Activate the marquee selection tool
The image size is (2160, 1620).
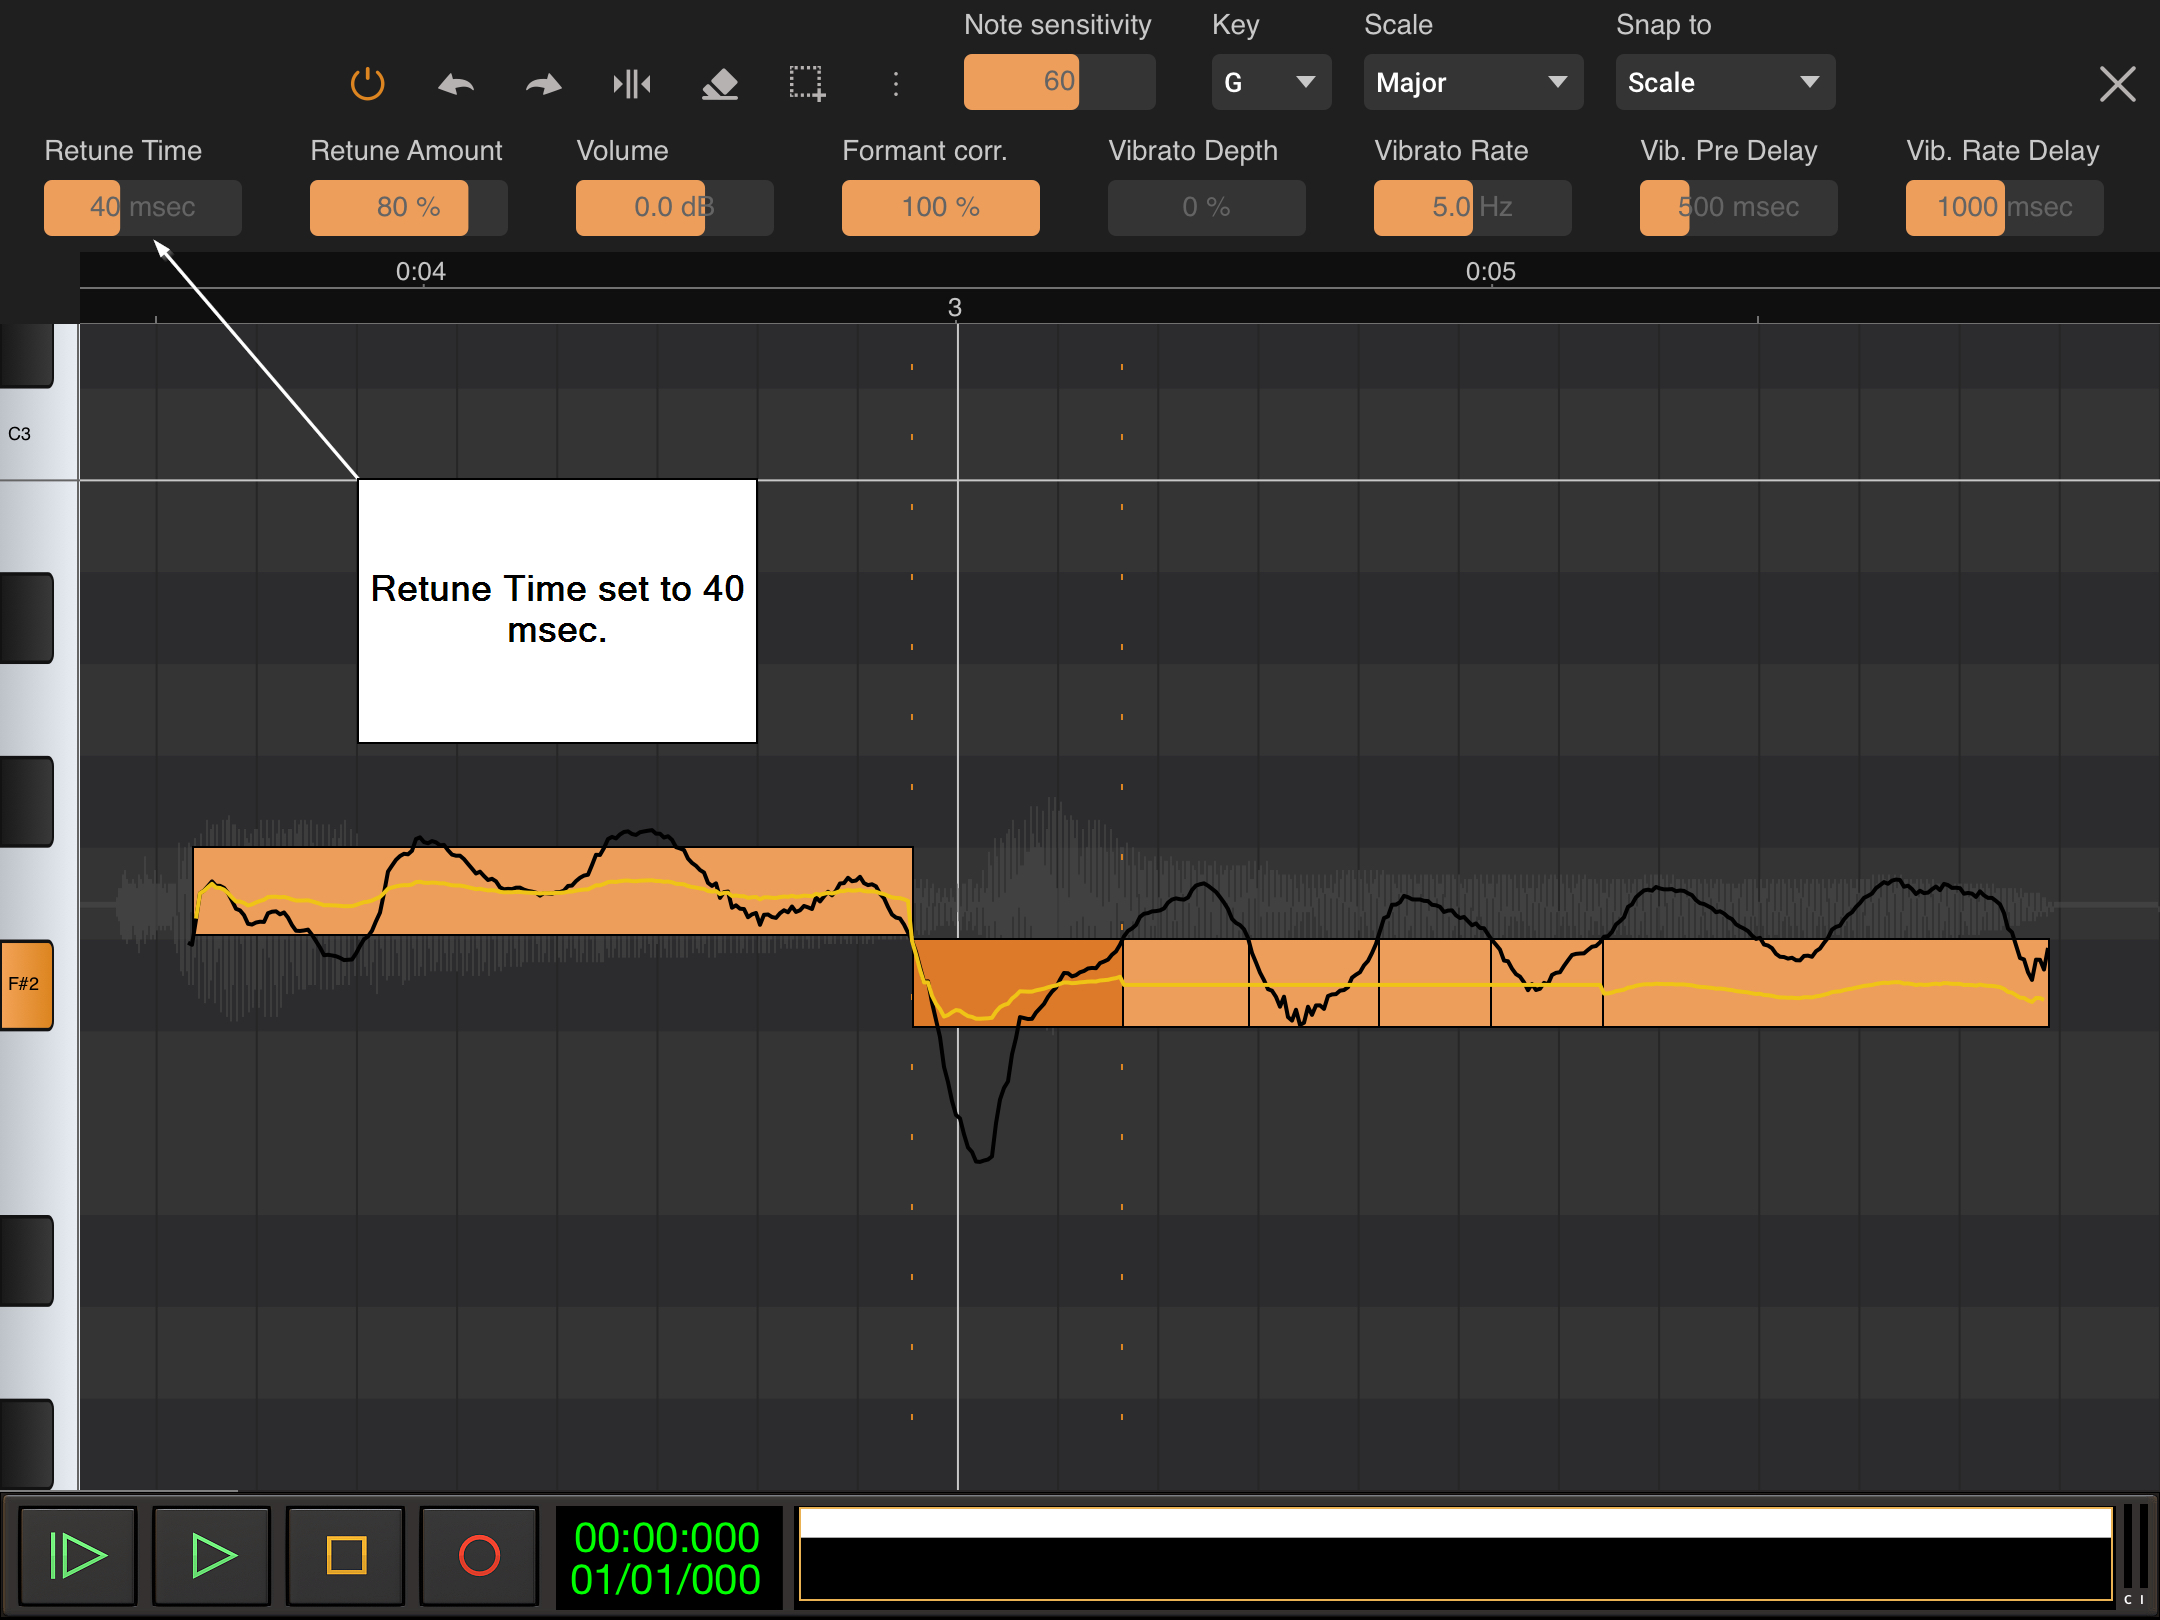pos(807,84)
